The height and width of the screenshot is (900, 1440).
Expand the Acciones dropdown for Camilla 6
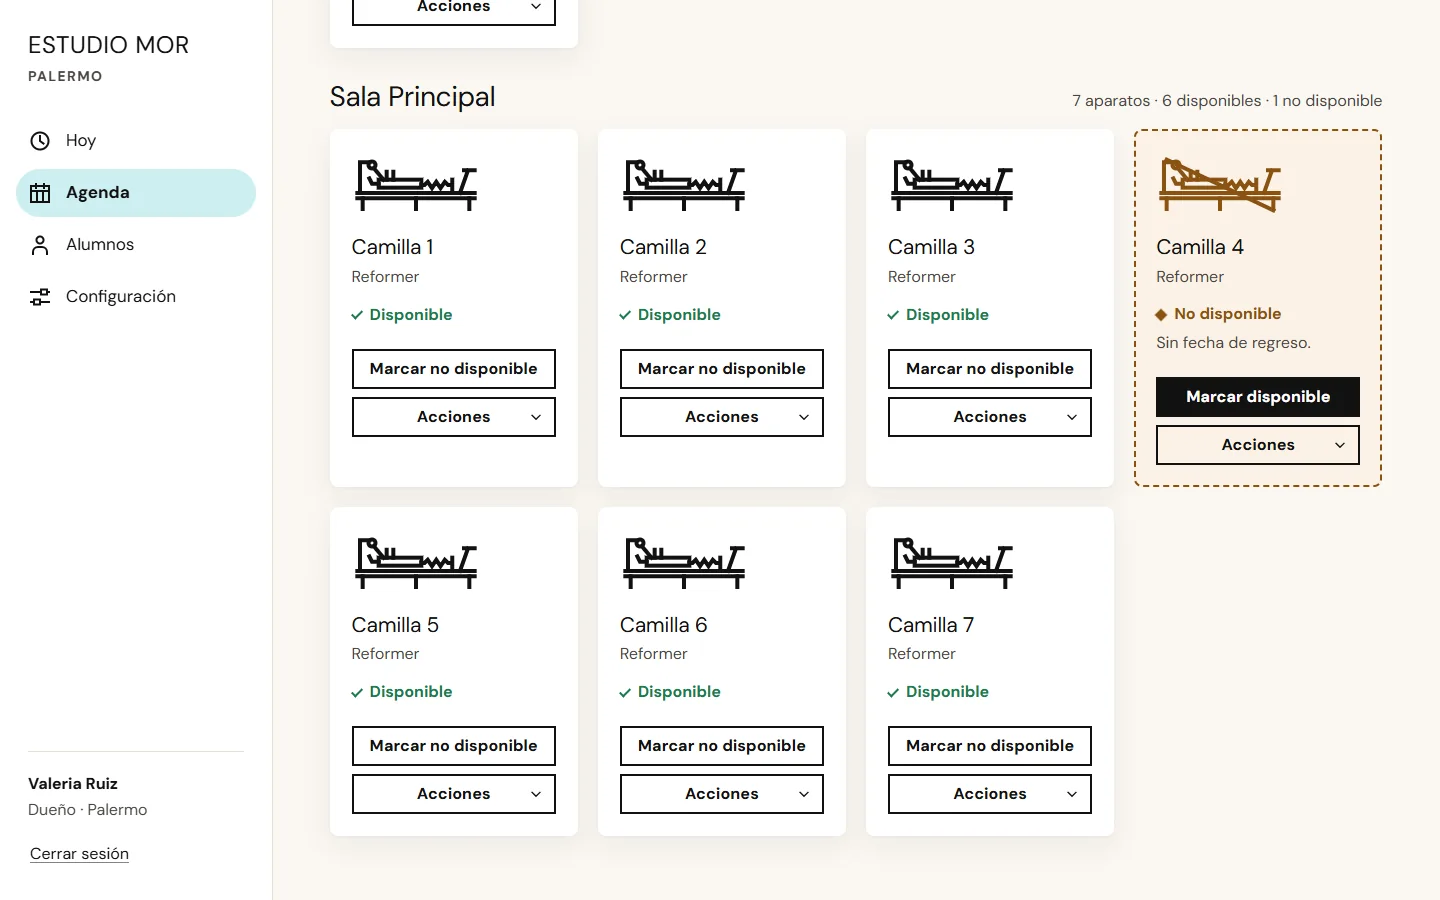(x=722, y=794)
